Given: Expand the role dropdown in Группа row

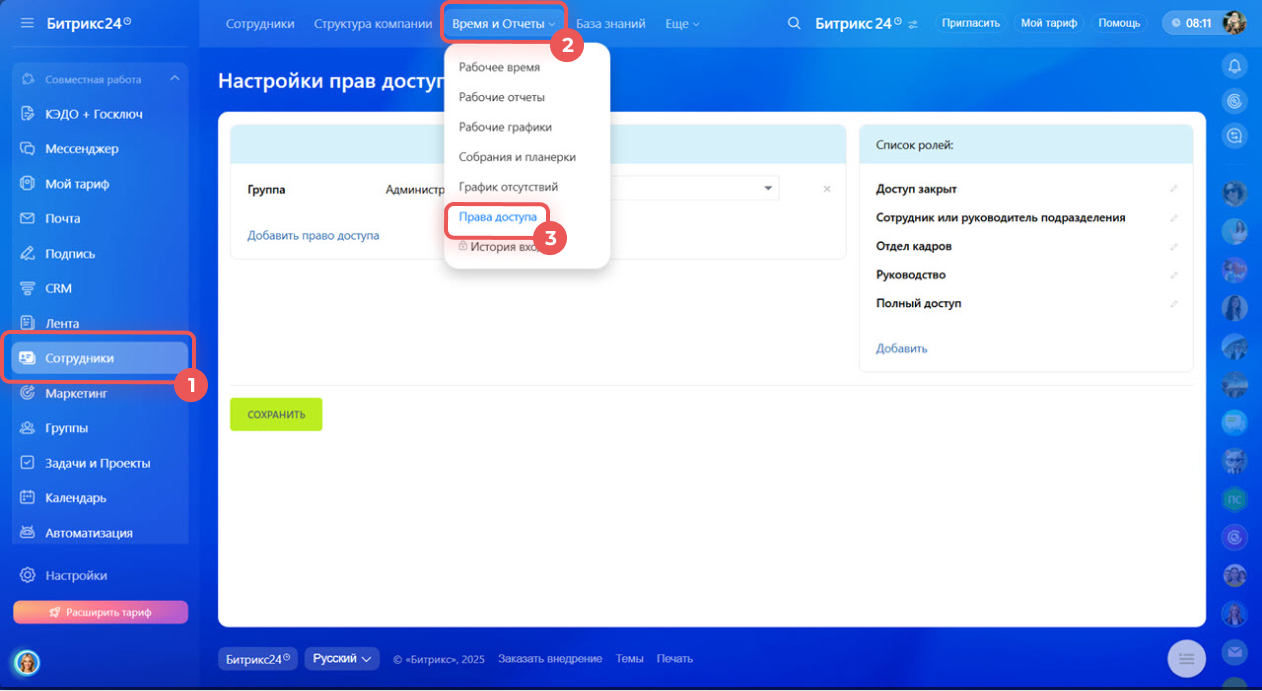Looking at the screenshot, I should (x=768, y=188).
